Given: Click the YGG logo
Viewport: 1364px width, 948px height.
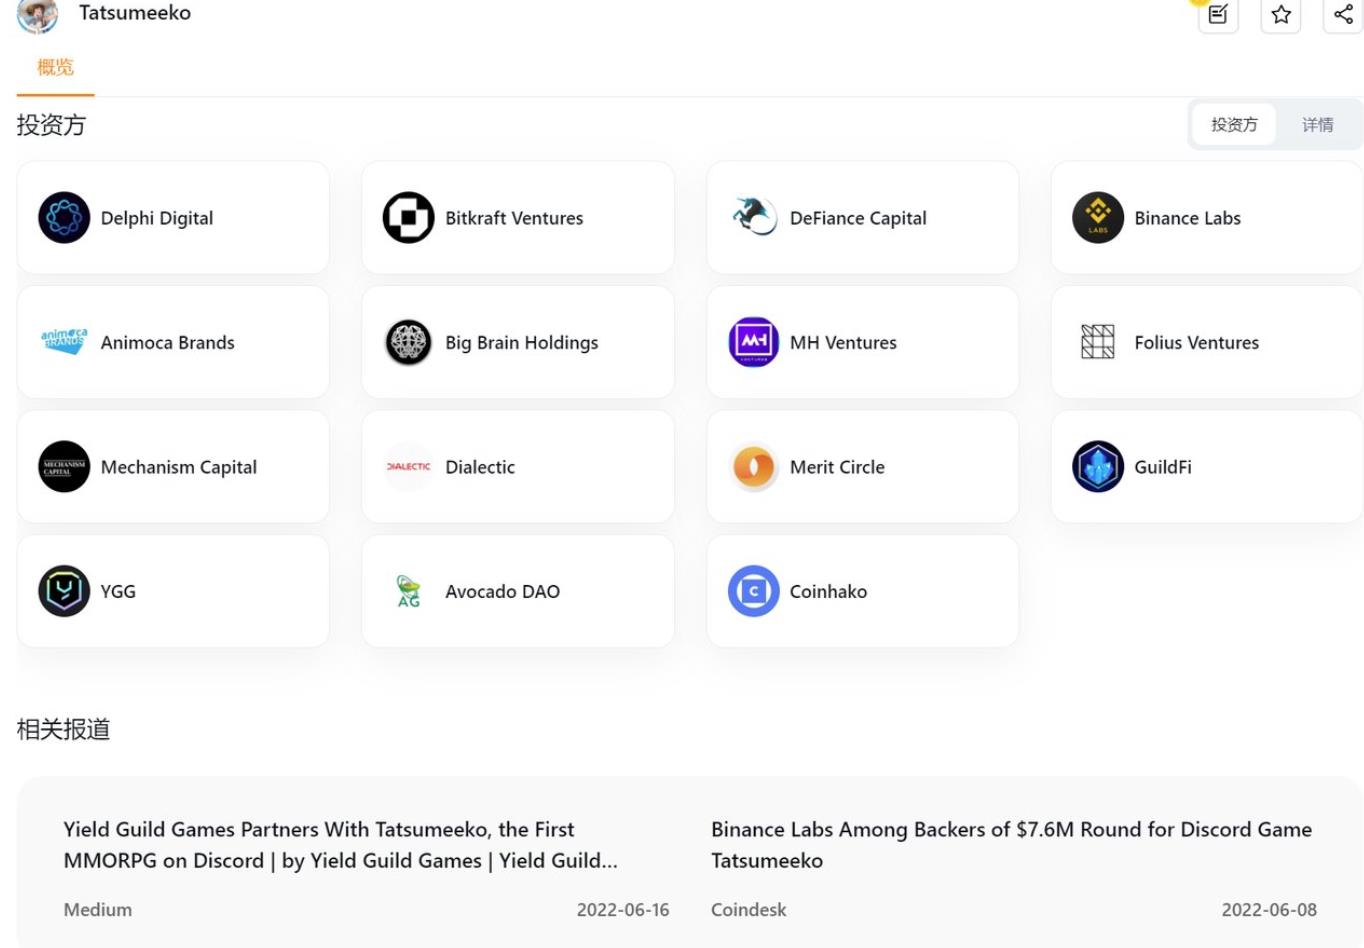Looking at the screenshot, I should [x=64, y=591].
